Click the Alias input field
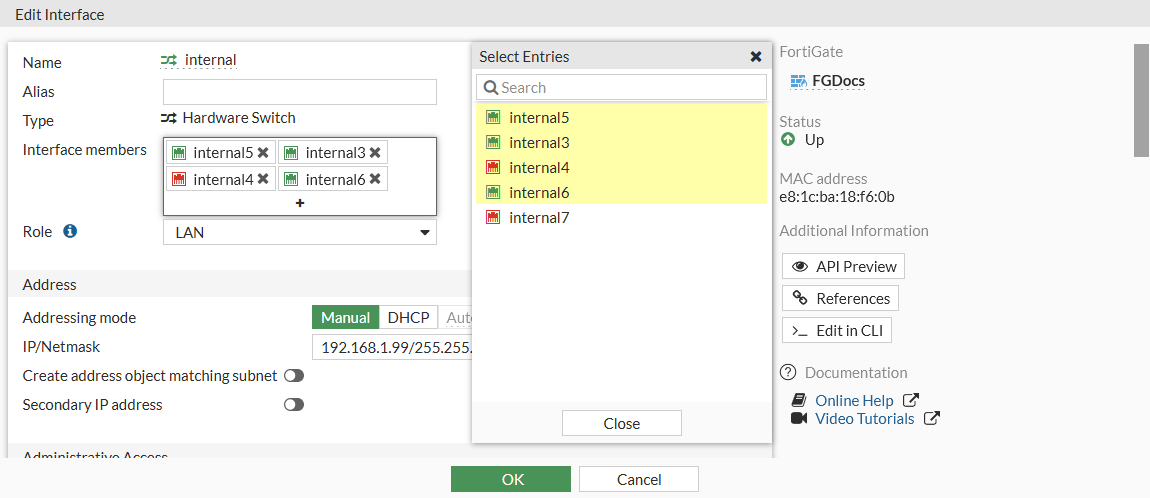The image size is (1150, 498). point(300,92)
